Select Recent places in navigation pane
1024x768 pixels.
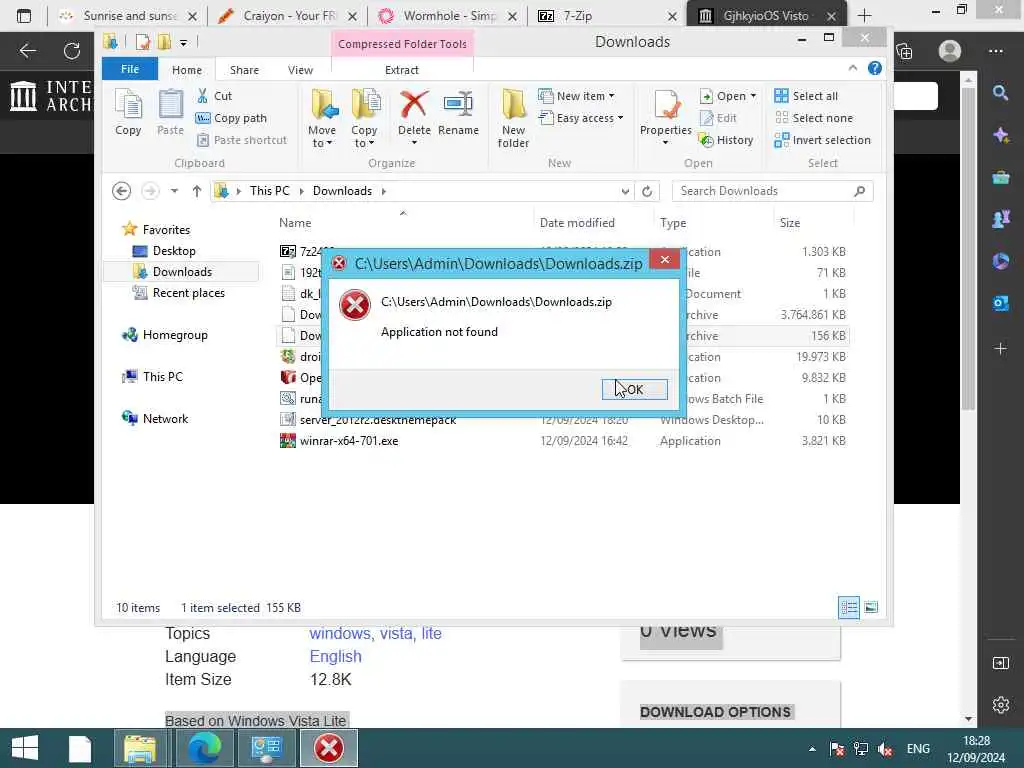click(x=188, y=293)
